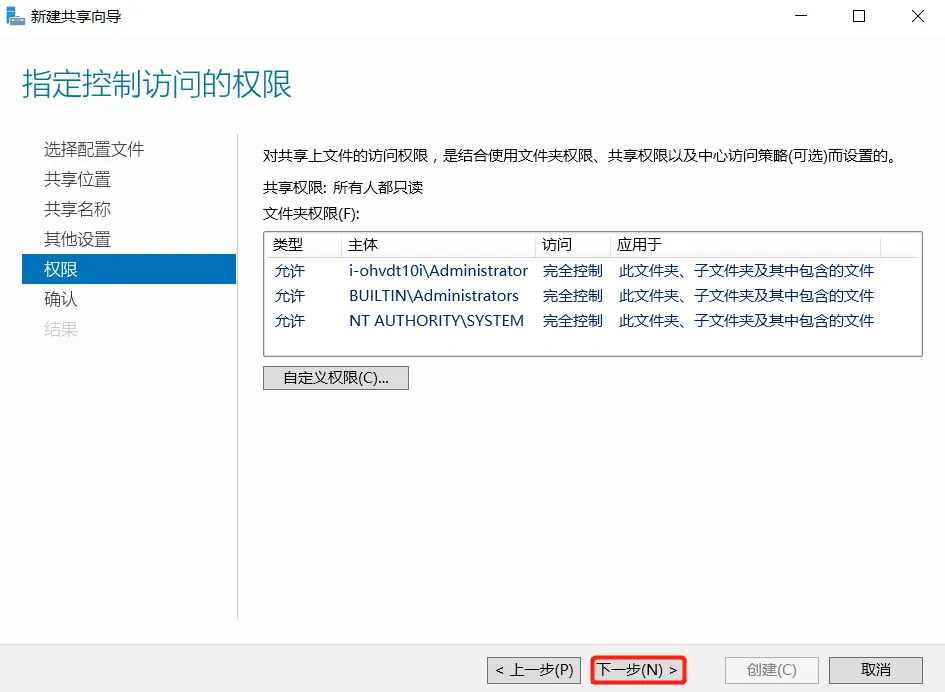945x692 pixels.
Task: Jump to 确认 step
Action: tap(61, 299)
